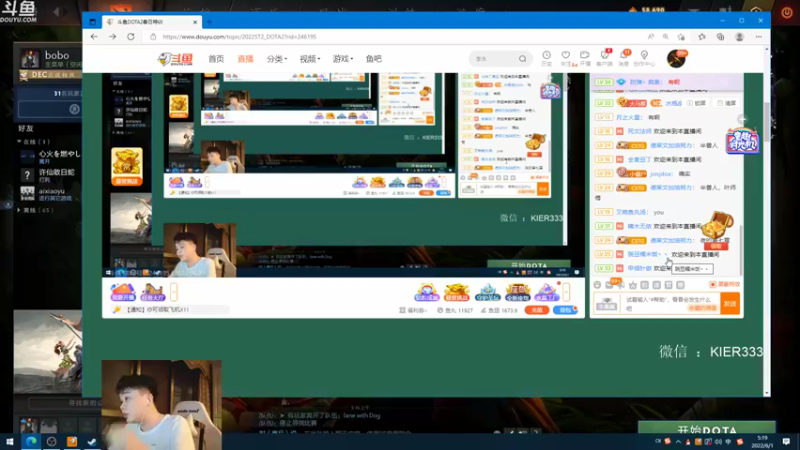Click the bobo profile avatar in Dota
Image resolution: width=800 pixels, height=450 pixels.
click(x=30, y=58)
